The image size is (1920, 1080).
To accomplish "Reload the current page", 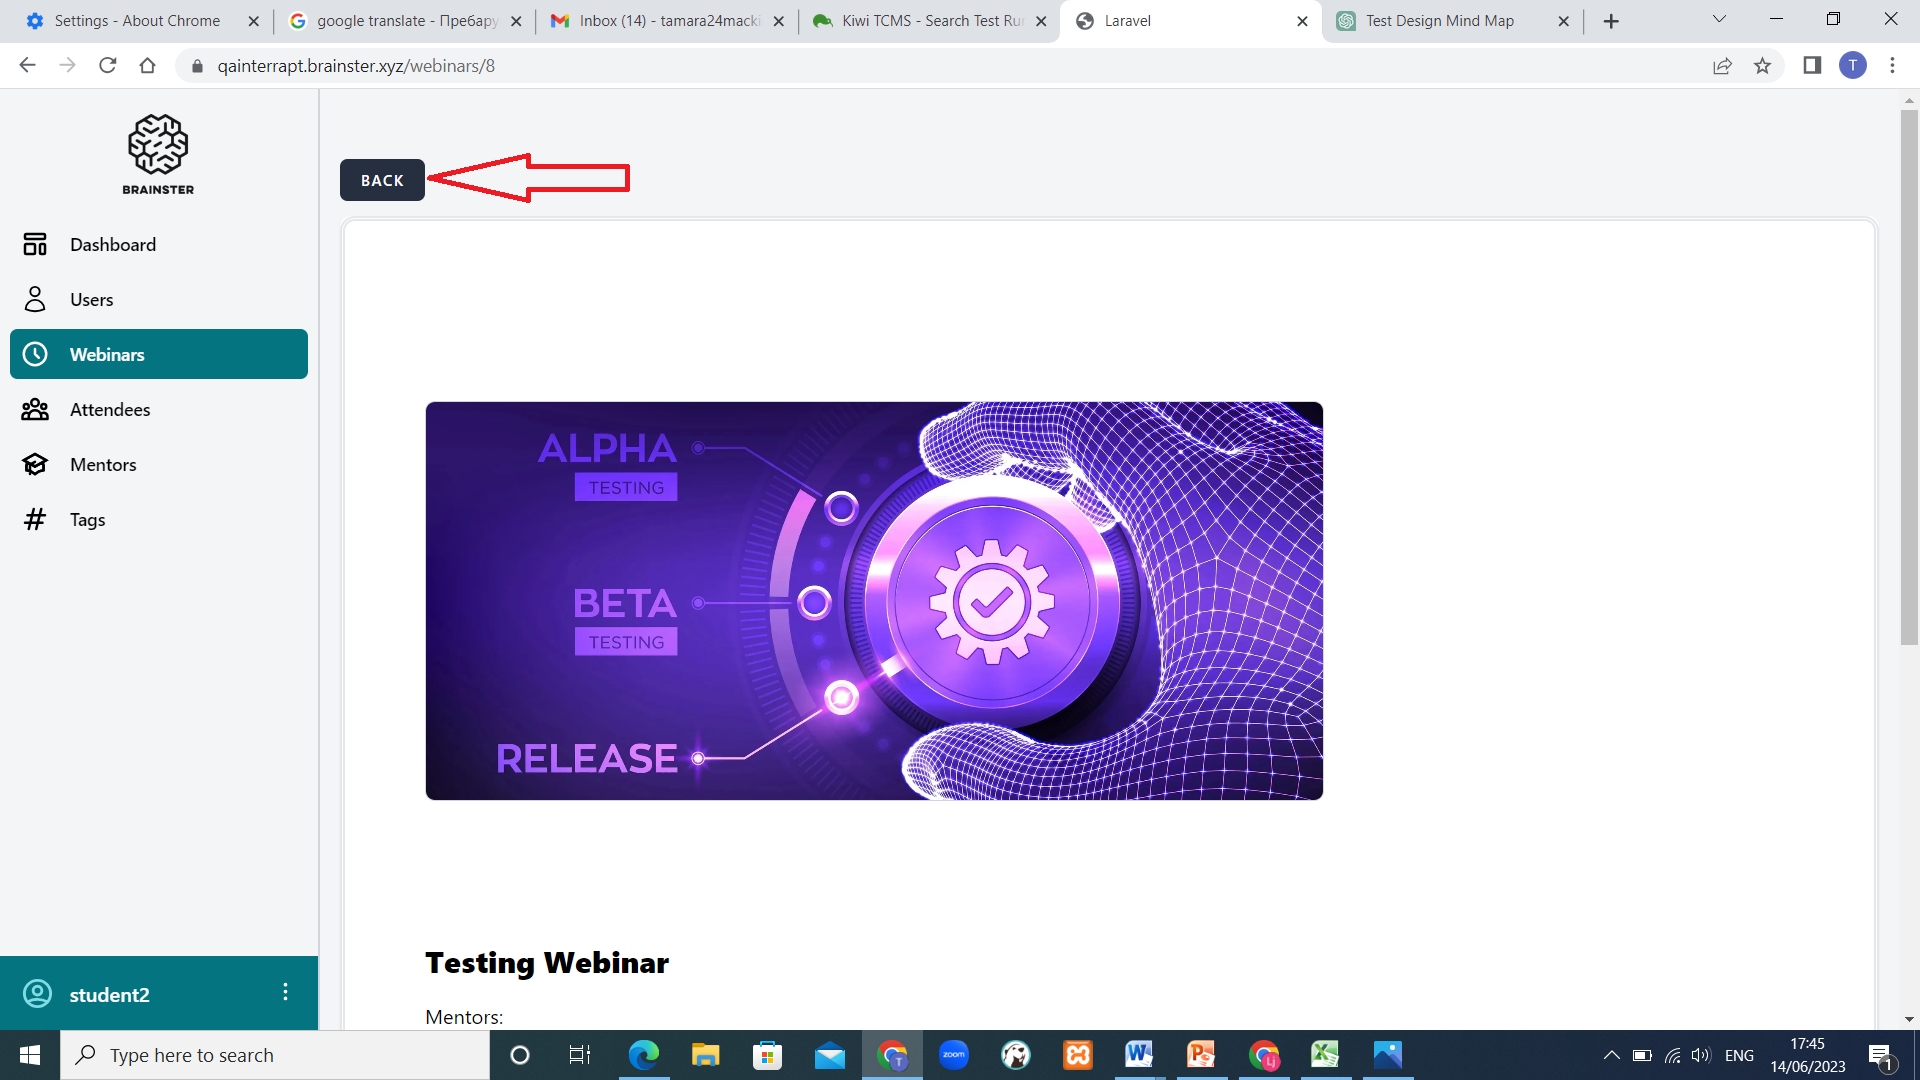I will coord(108,66).
